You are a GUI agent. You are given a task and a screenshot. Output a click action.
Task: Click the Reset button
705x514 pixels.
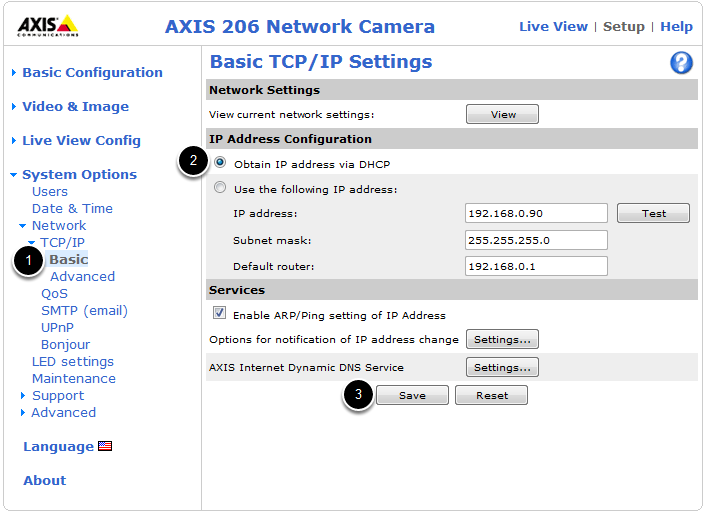(x=491, y=395)
